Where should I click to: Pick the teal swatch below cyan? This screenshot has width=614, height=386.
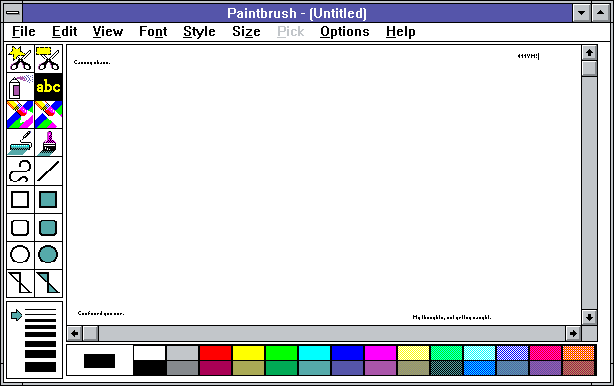pyautogui.click(x=314, y=368)
